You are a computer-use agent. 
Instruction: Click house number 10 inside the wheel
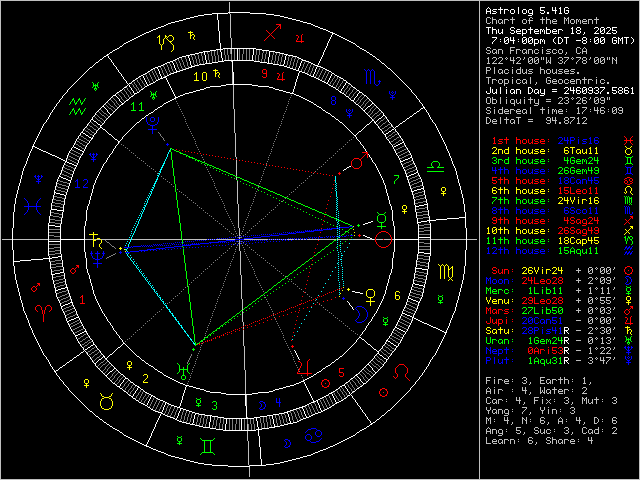pos(200,76)
